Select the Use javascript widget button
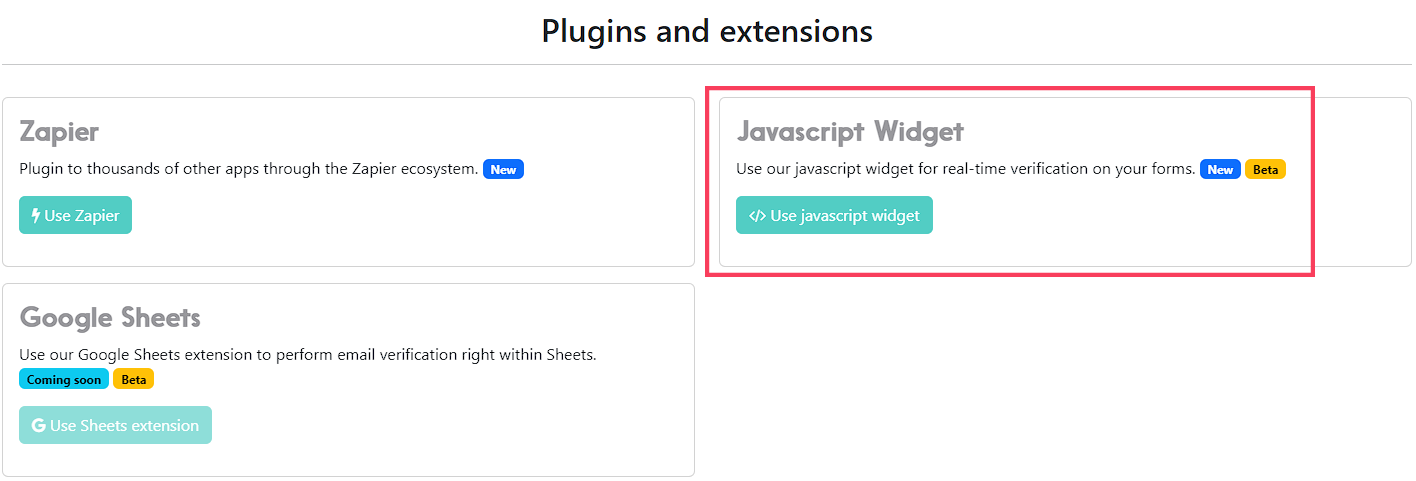 click(x=834, y=215)
